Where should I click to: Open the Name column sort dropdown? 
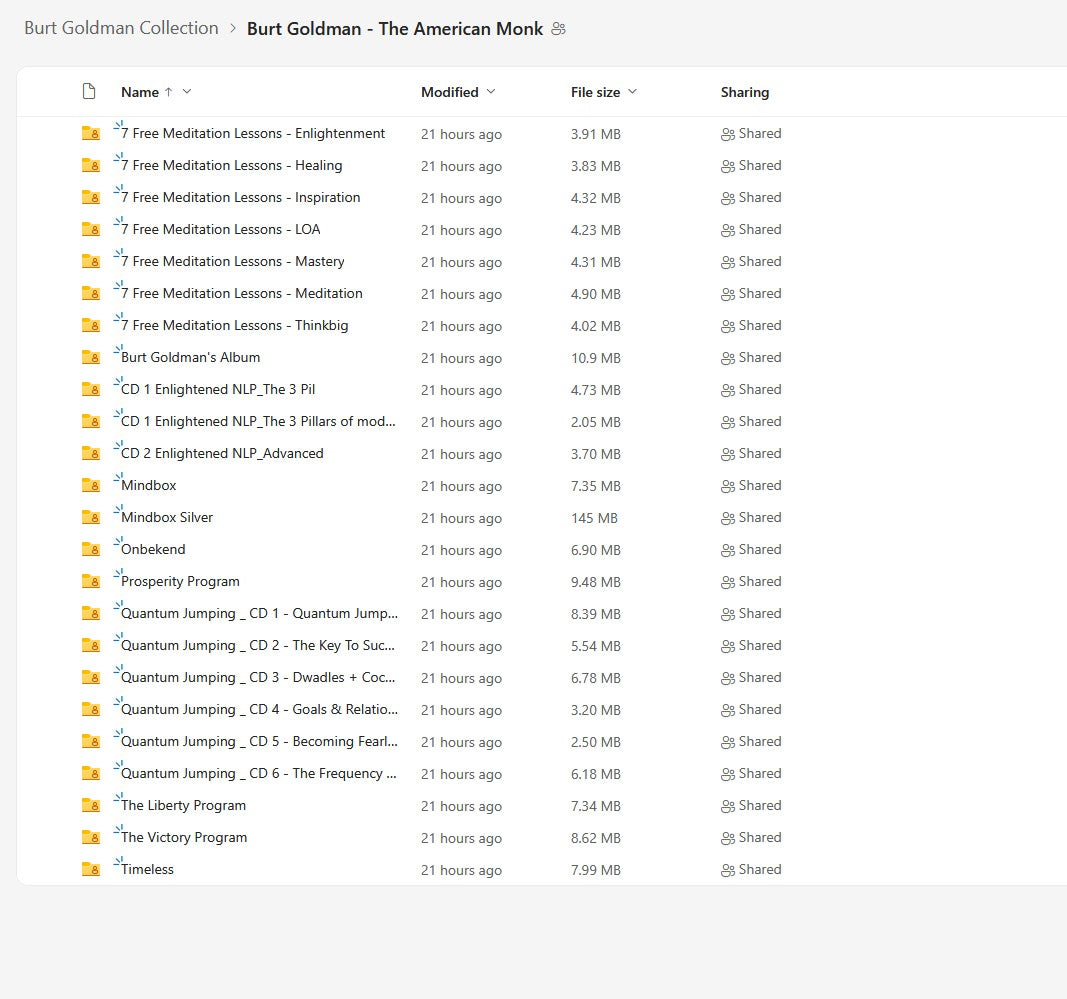coord(187,92)
